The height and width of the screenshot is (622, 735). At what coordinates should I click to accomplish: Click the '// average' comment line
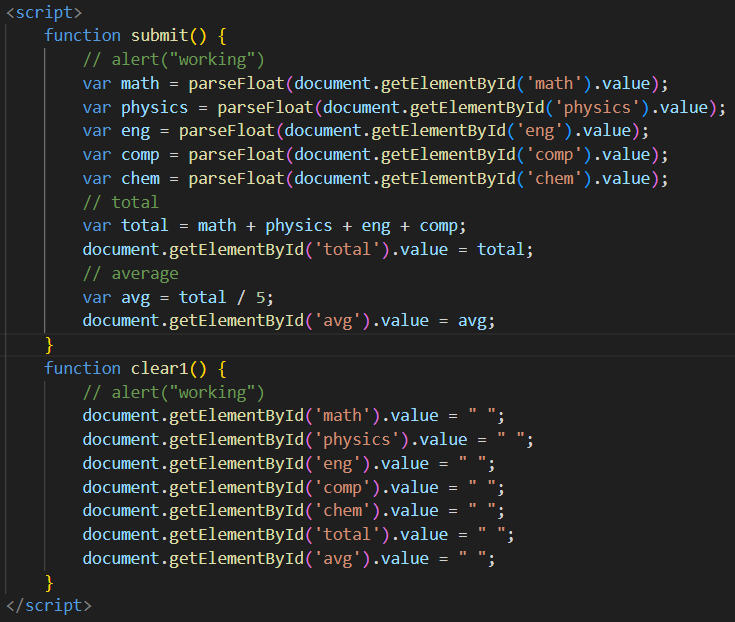(130, 273)
